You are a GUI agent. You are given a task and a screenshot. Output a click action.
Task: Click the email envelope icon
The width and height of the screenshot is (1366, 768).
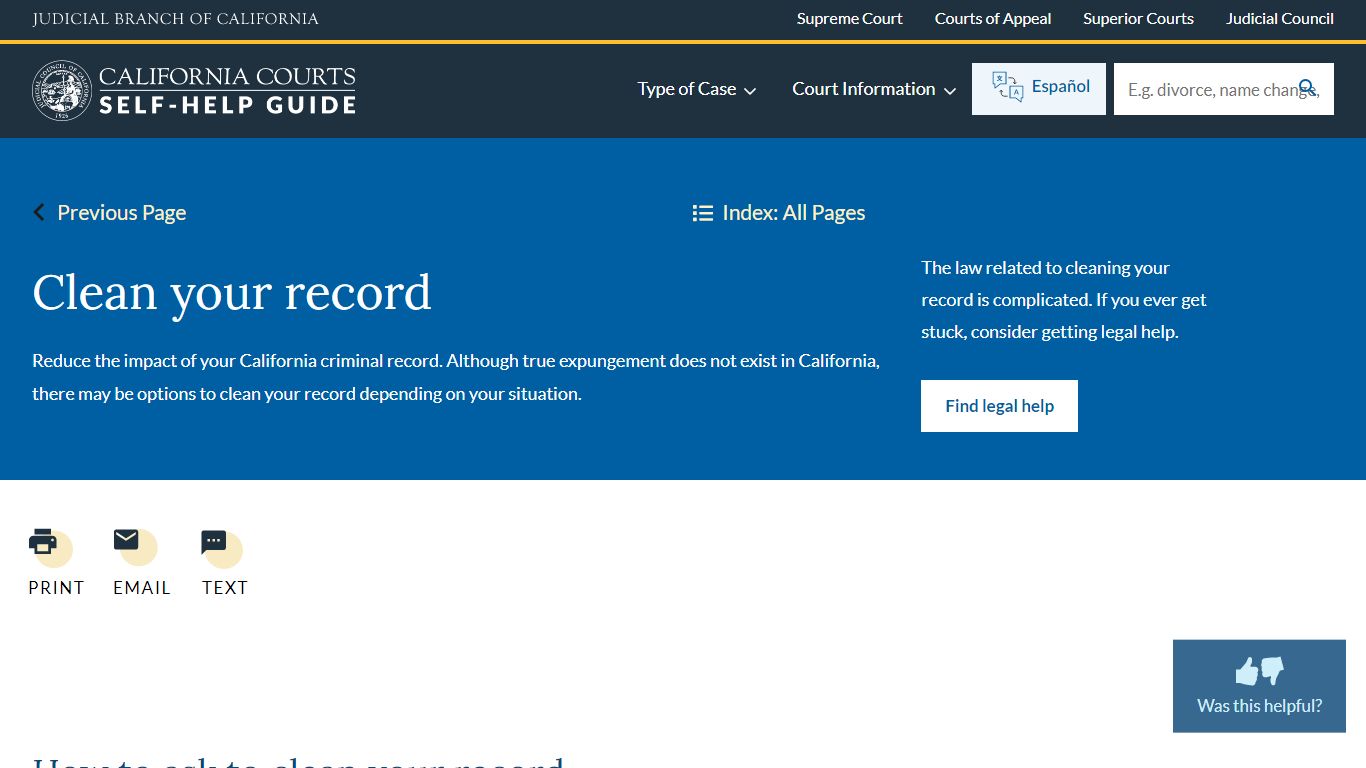pyautogui.click(x=126, y=540)
